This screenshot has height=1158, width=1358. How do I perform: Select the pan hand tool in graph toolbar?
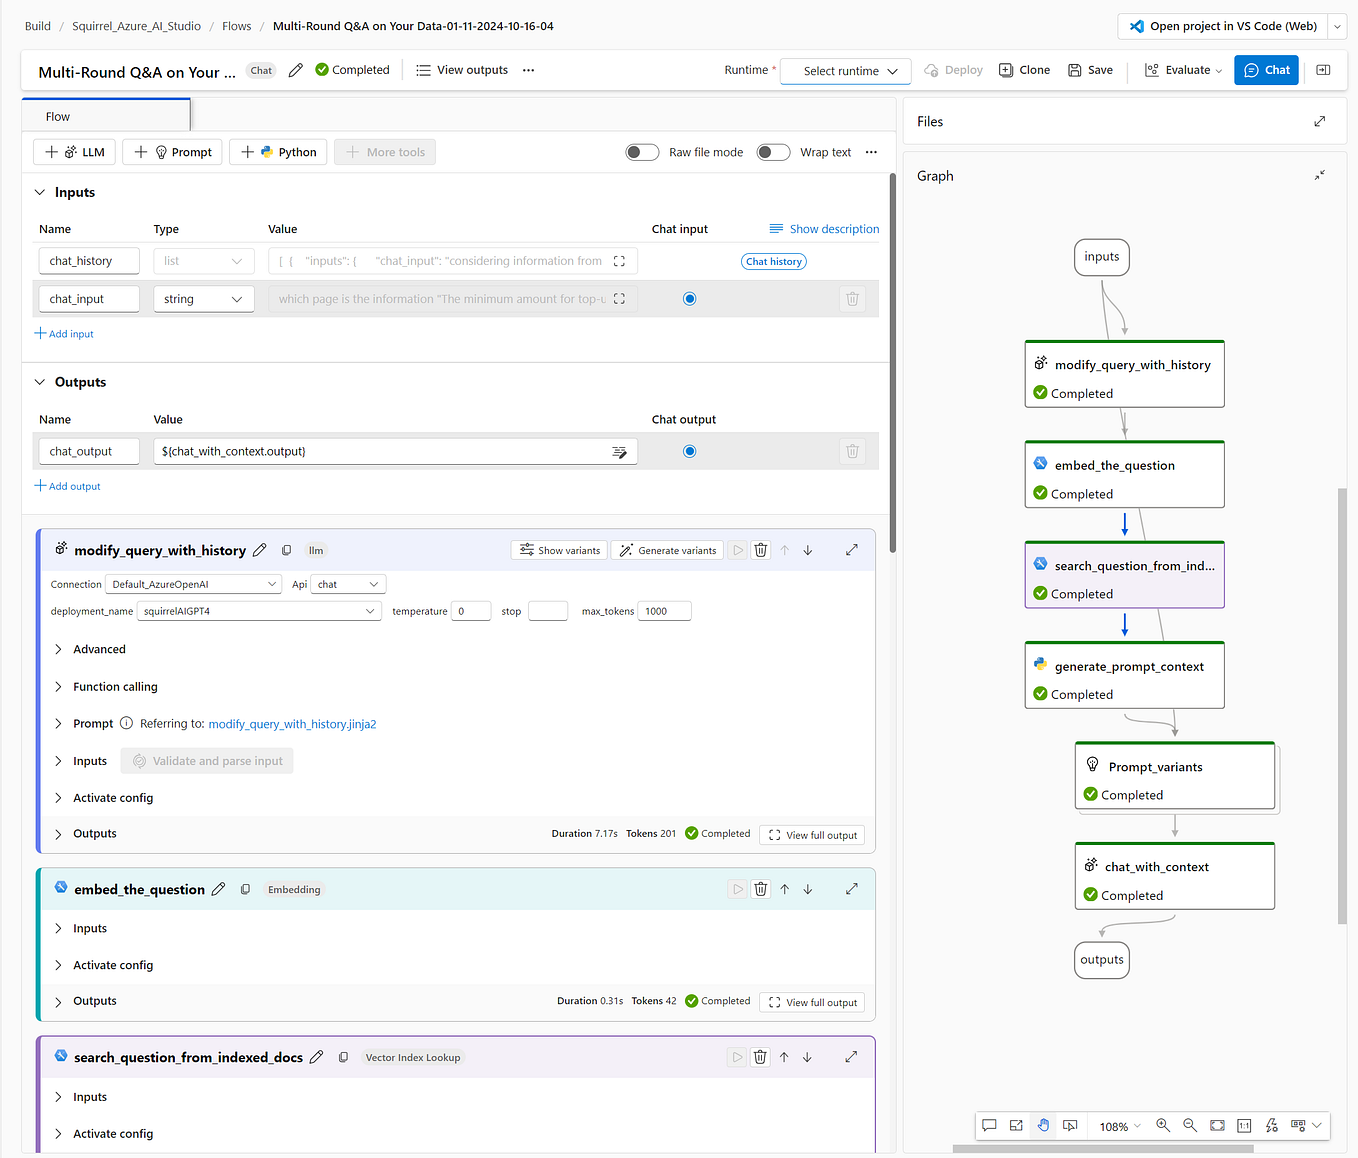click(1043, 1125)
